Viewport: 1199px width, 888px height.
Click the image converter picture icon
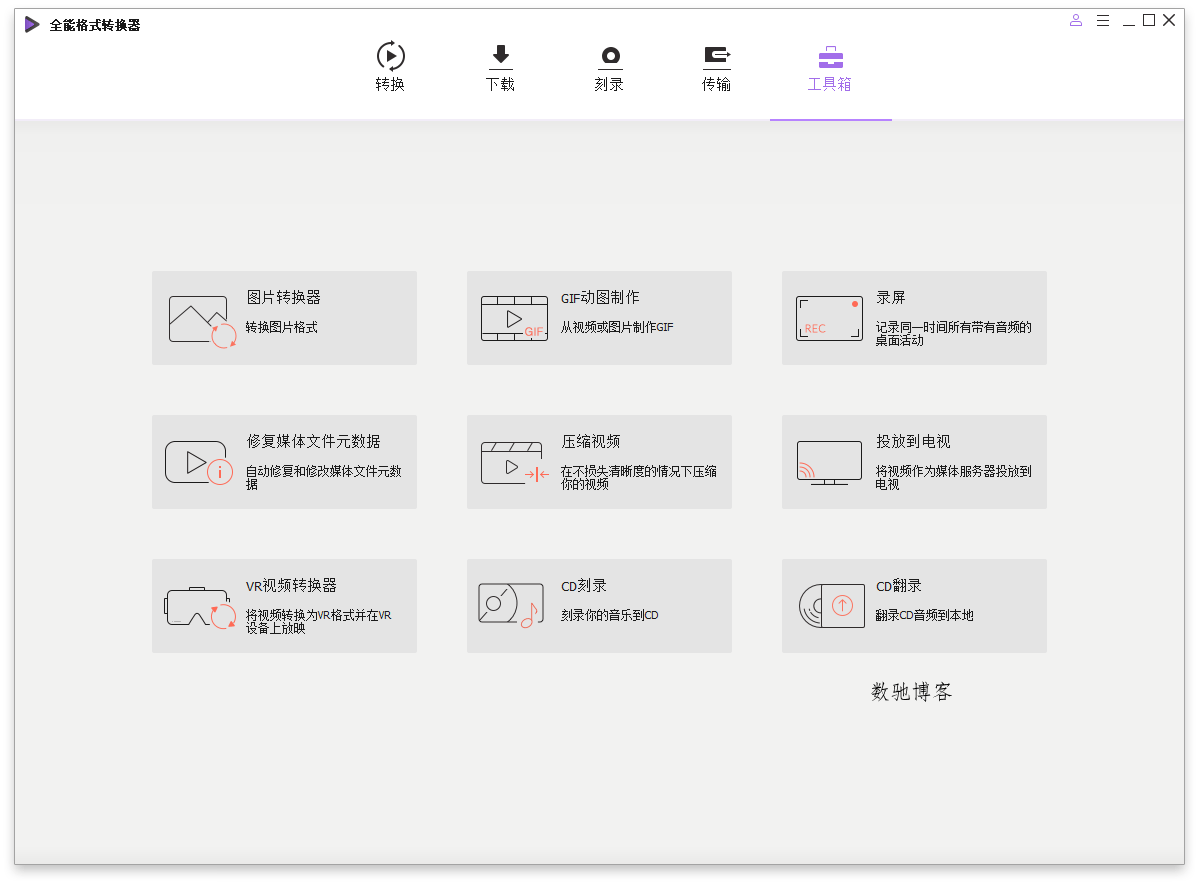tap(203, 321)
